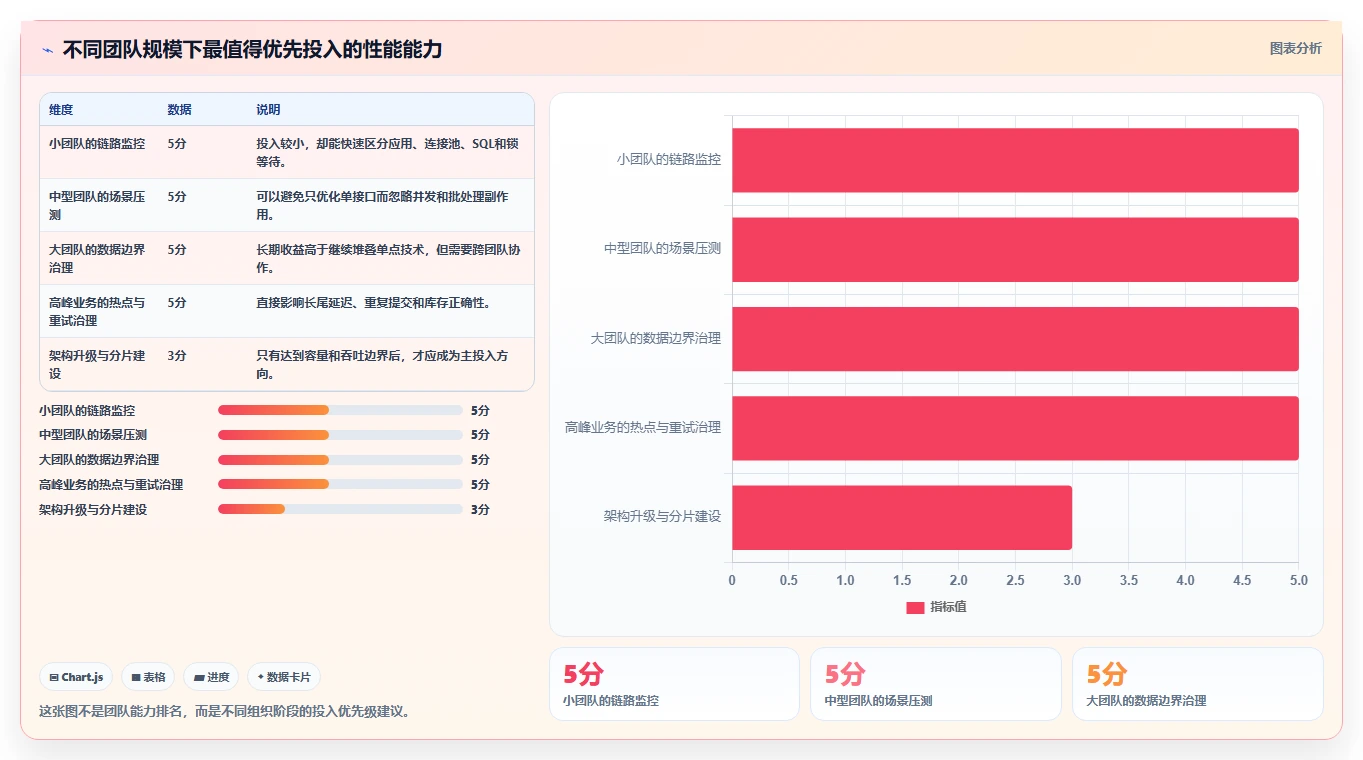Click the 中型团队的场景压测 progress bar

[340, 435]
